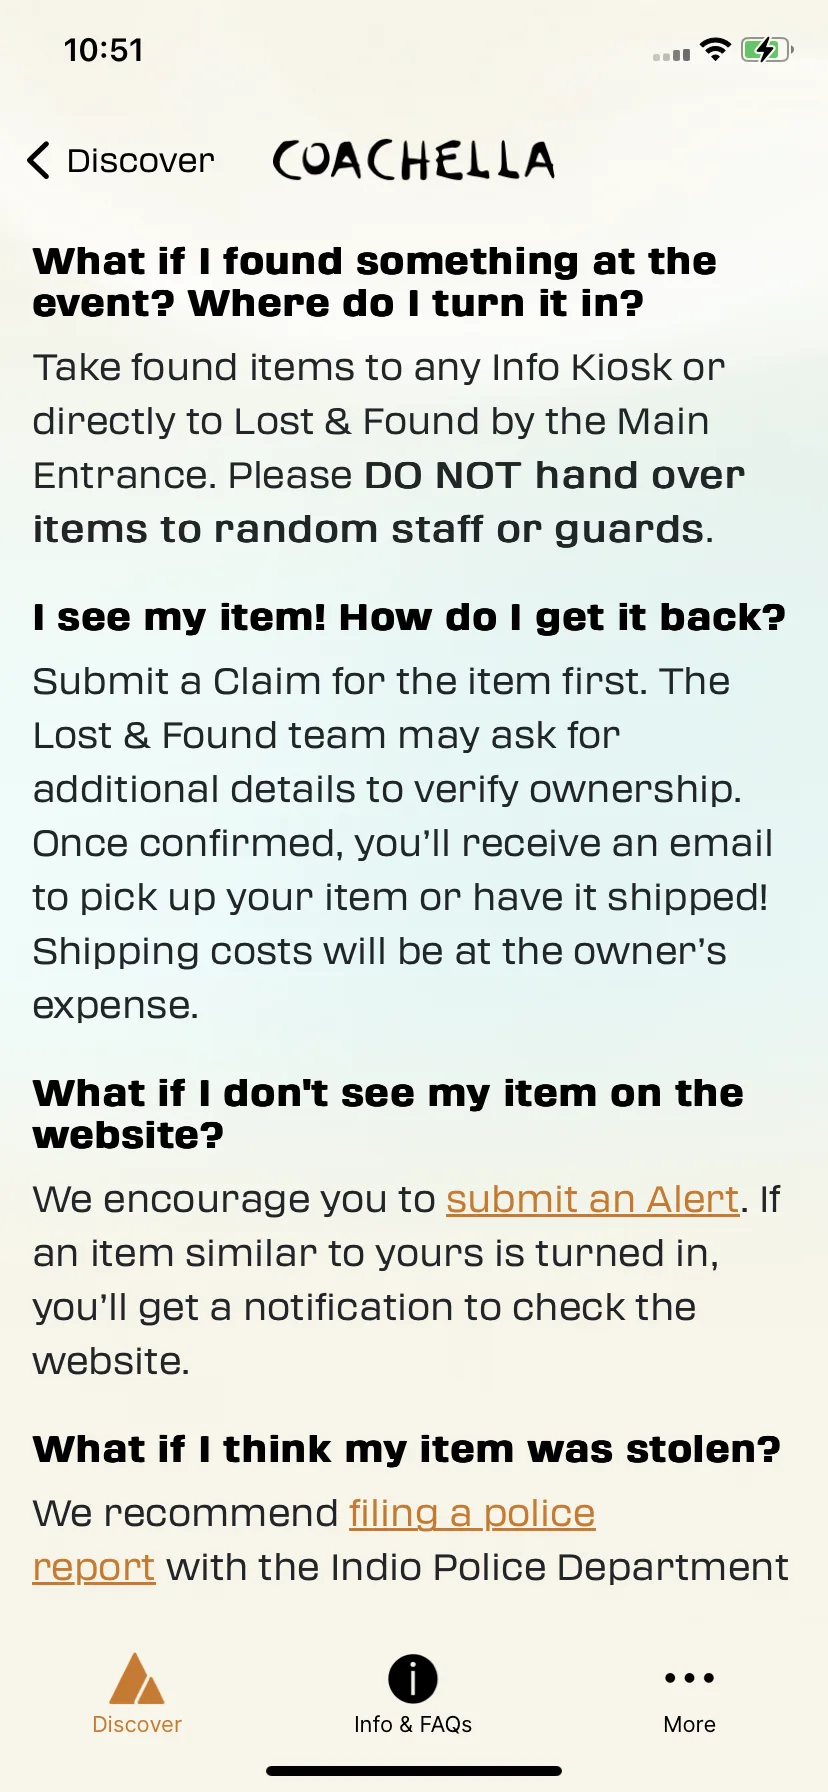Select the More tab label
The image size is (828, 1792).
pyautogui.click(x=690, y=1724)
